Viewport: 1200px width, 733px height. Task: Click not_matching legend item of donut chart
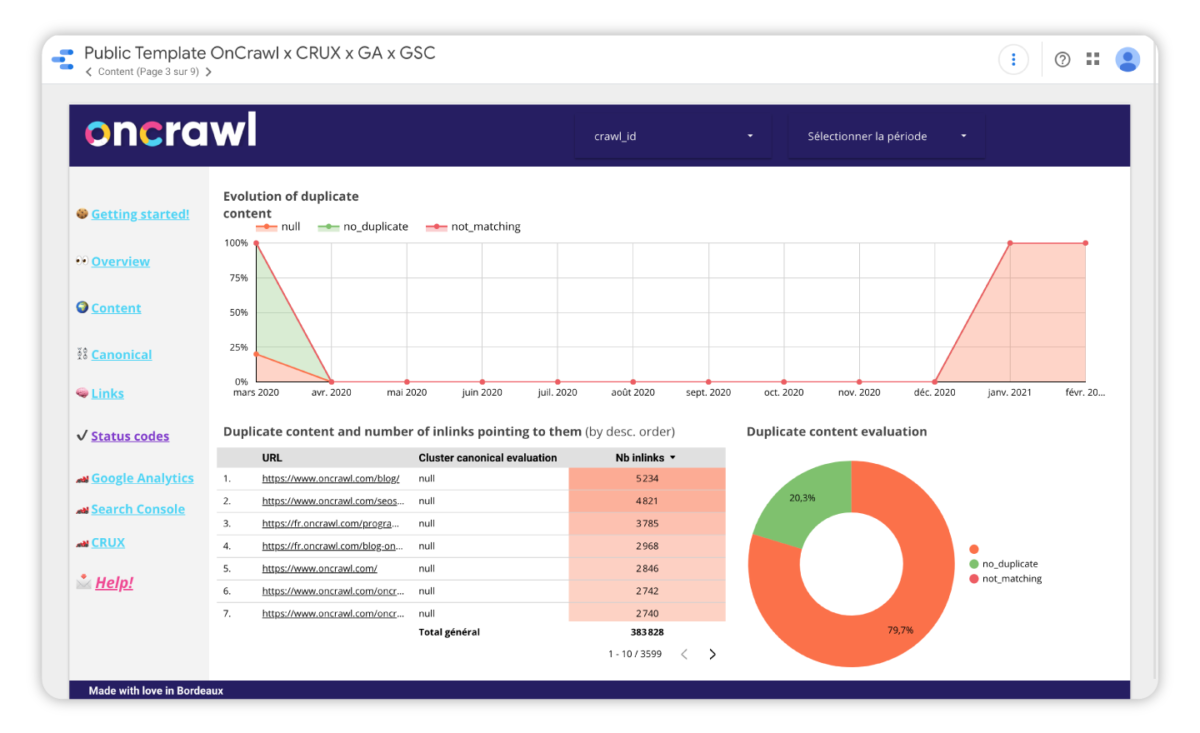(1005, 579)
